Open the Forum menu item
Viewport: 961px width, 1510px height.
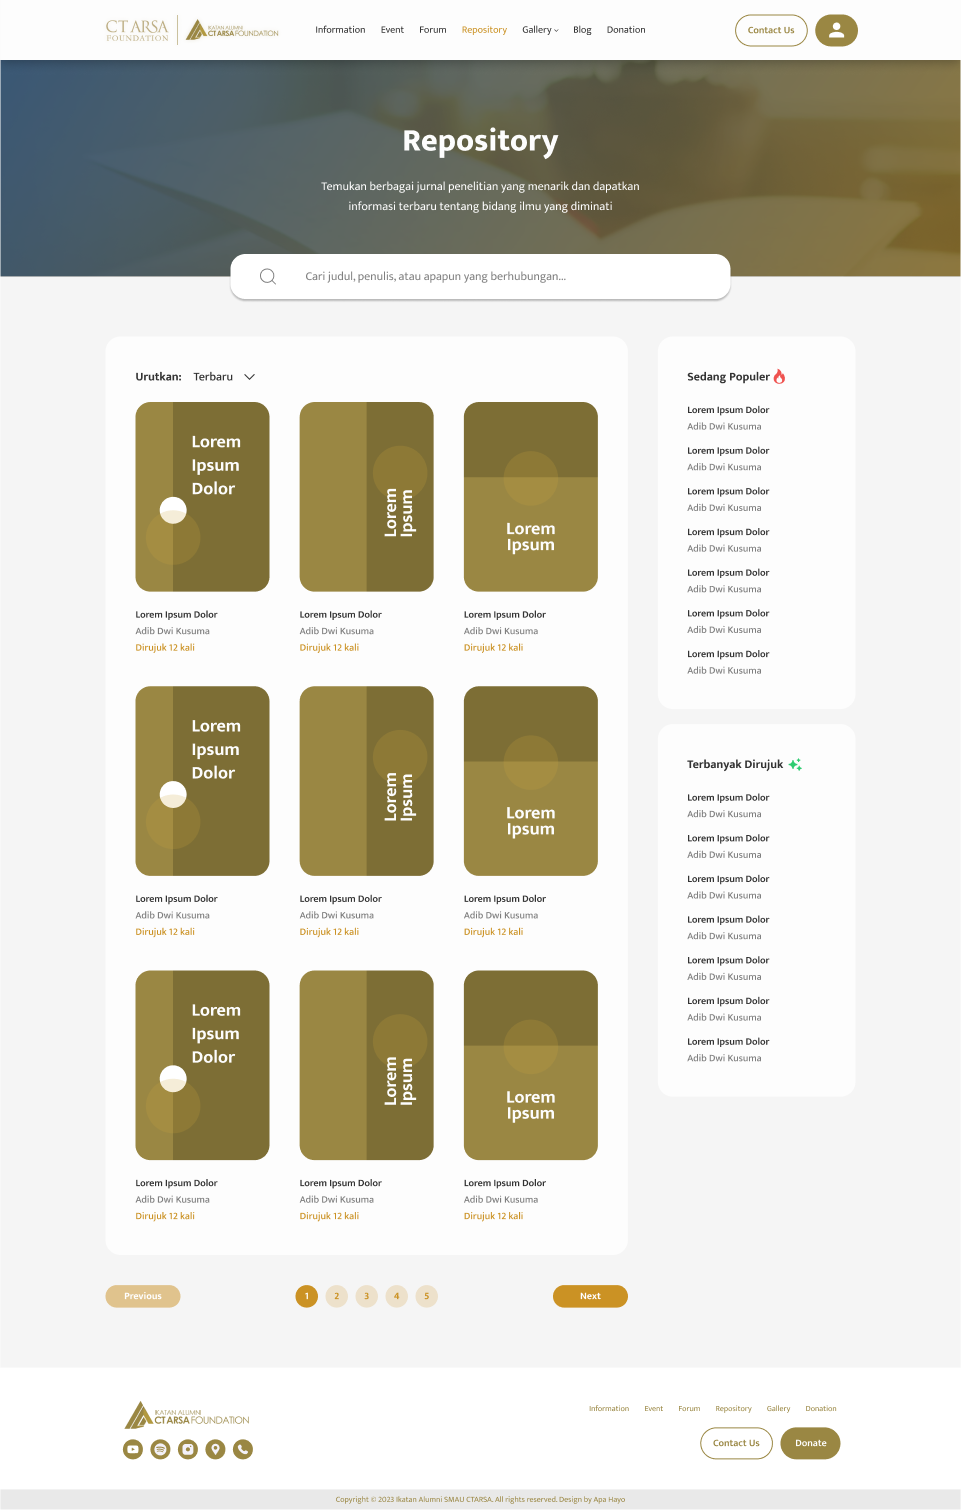click(432, 30)
